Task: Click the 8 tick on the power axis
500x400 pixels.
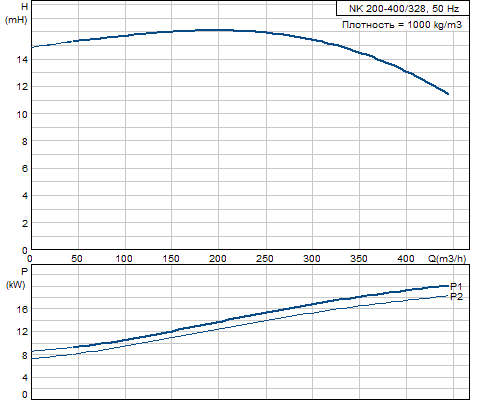Action: pos(25,355)
